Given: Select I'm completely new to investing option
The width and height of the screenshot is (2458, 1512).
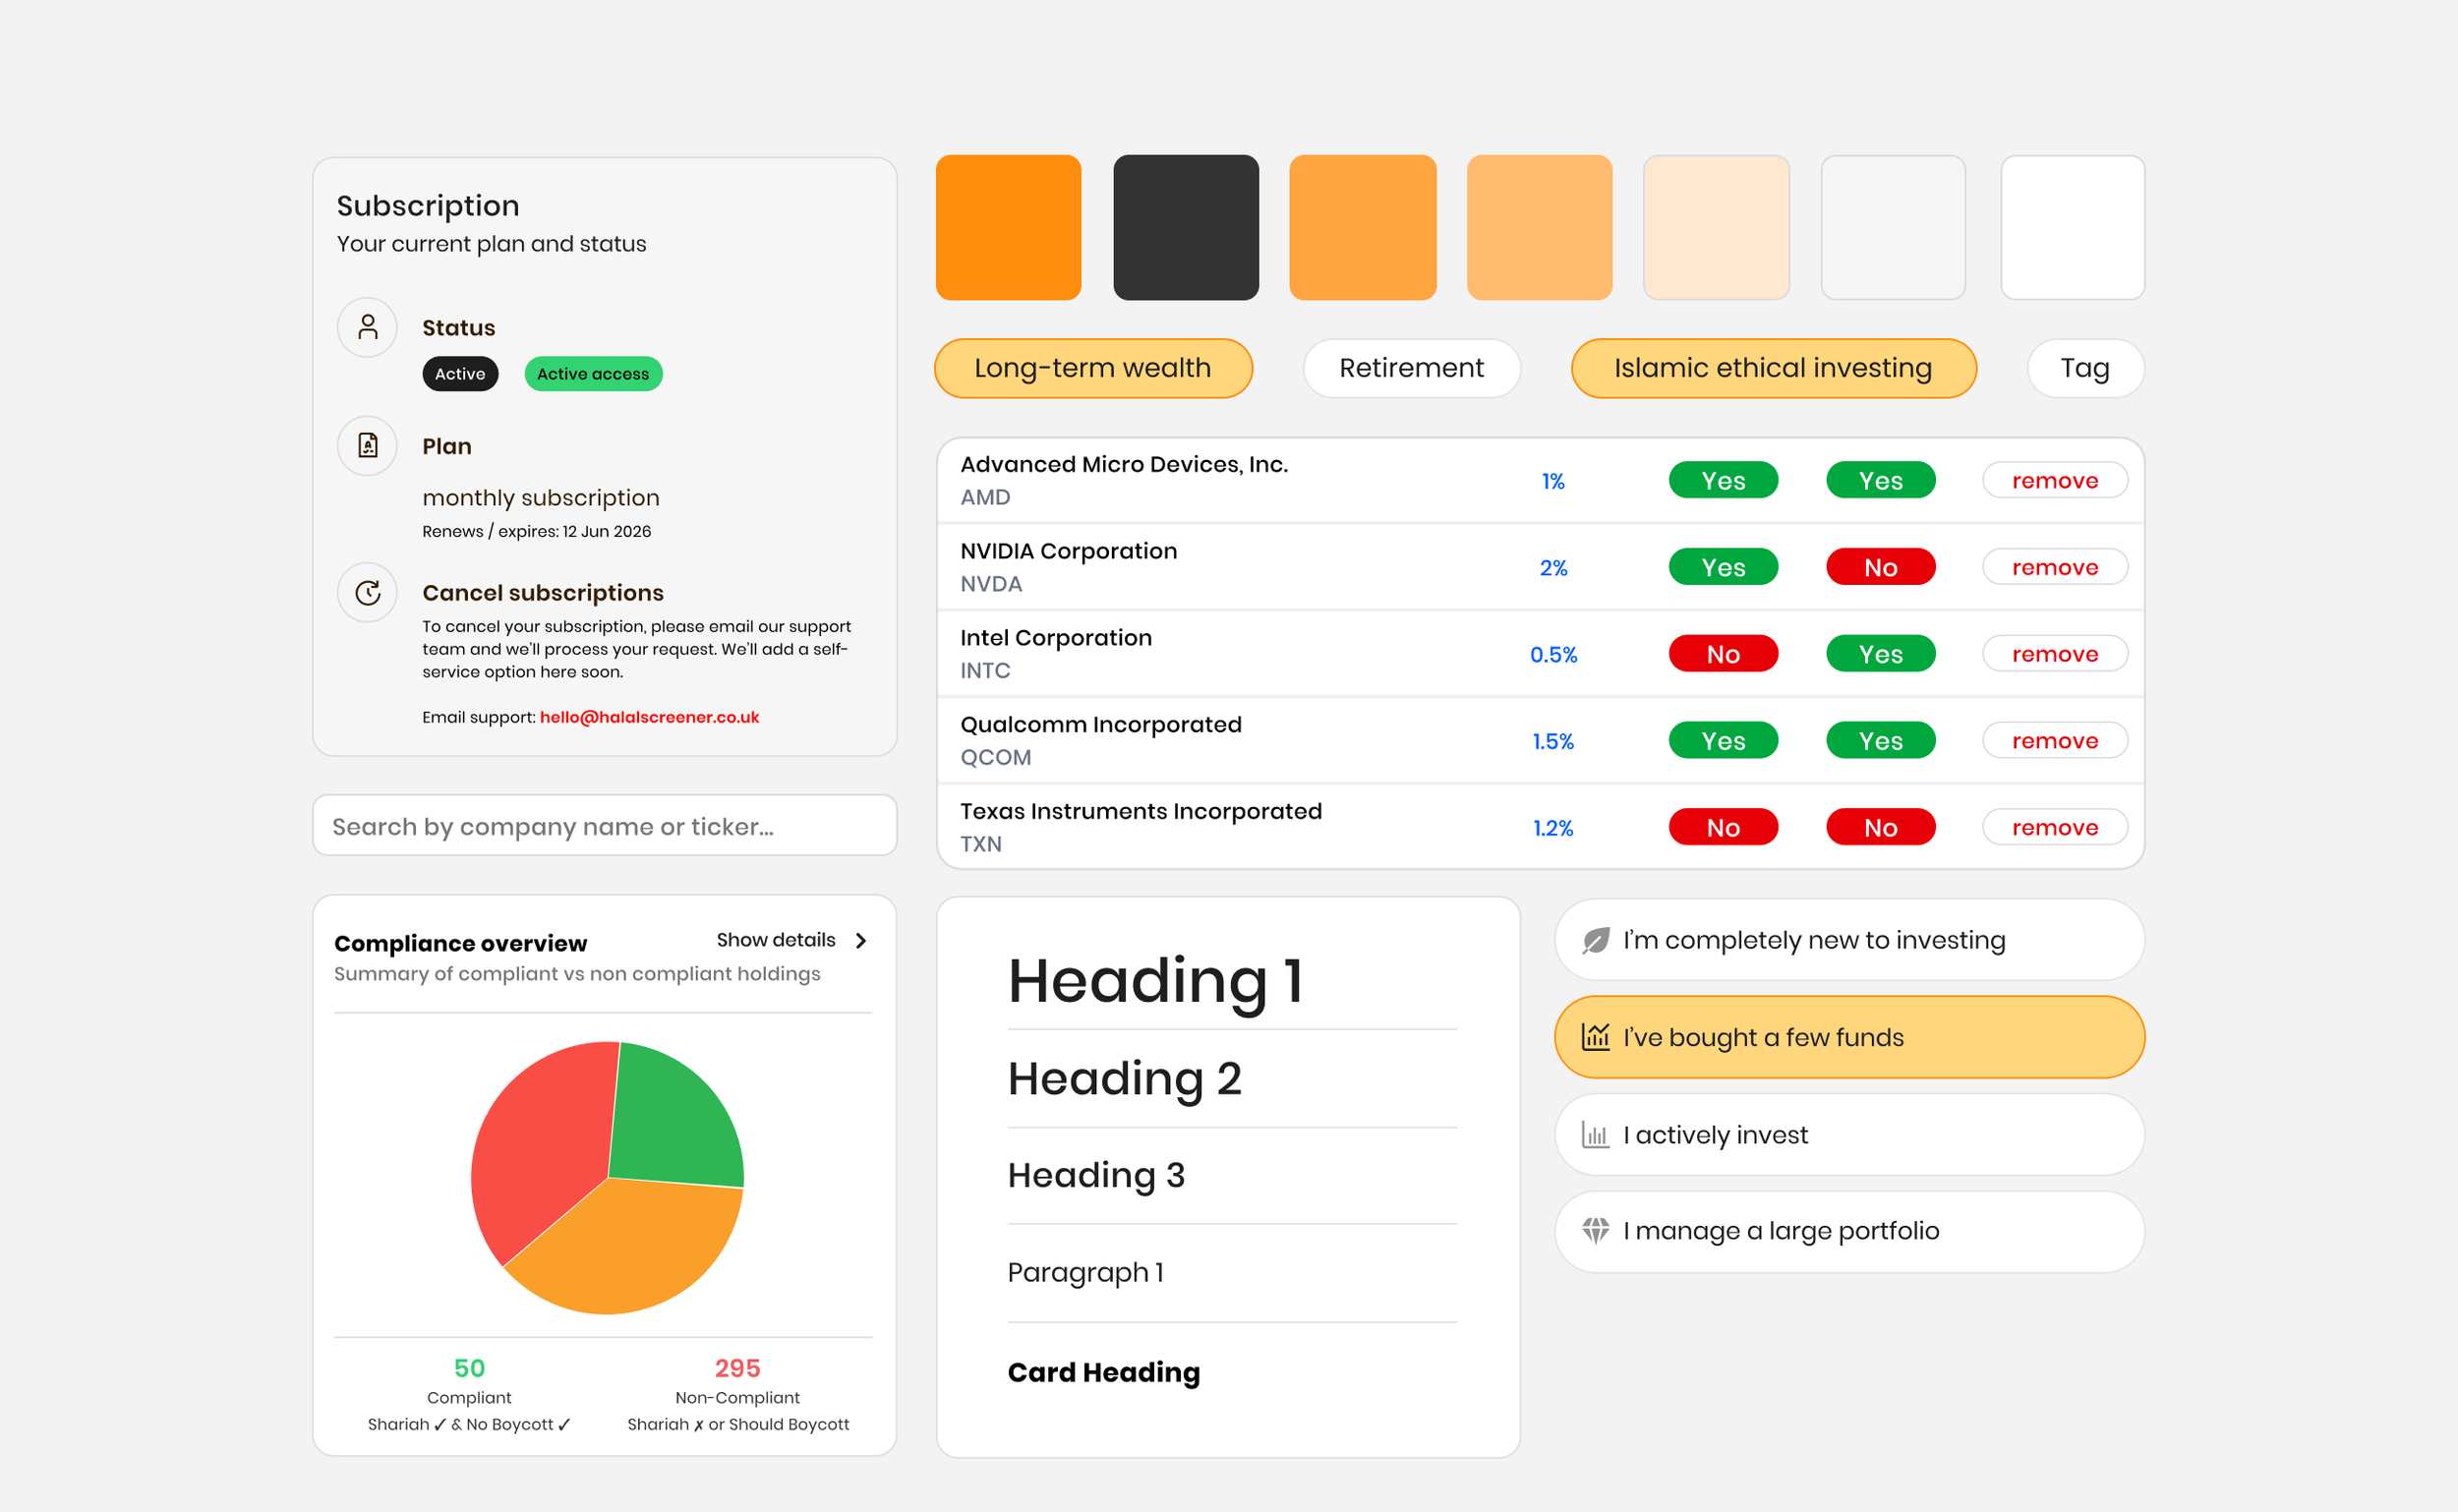Looking at the screenshot, I should [x=1849, y=940].
